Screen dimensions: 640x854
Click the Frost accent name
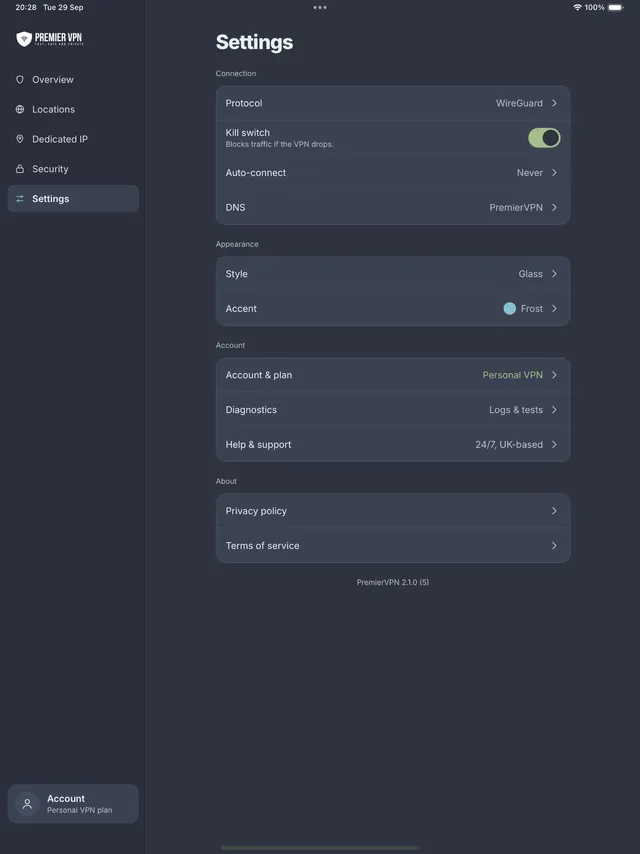[x=532, y=309]
